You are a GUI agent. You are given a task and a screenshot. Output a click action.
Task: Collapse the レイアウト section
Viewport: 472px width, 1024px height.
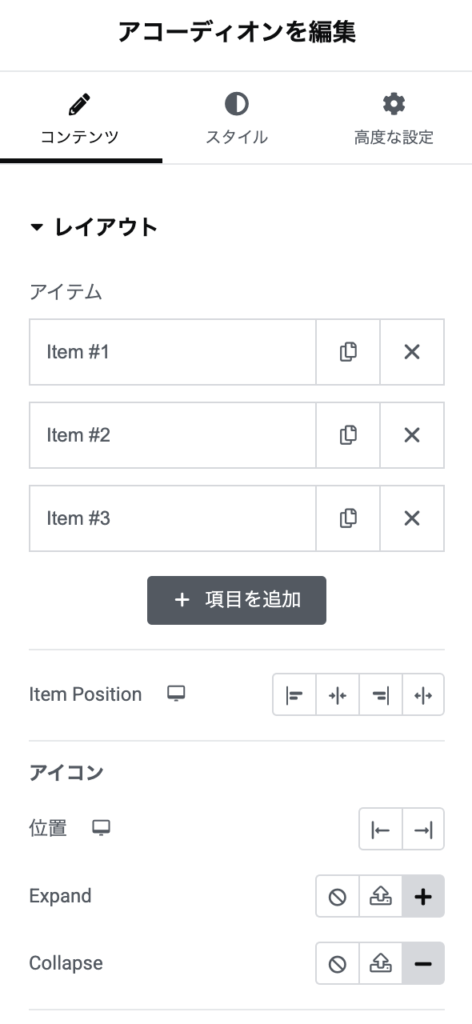click(x=94, y=227)
